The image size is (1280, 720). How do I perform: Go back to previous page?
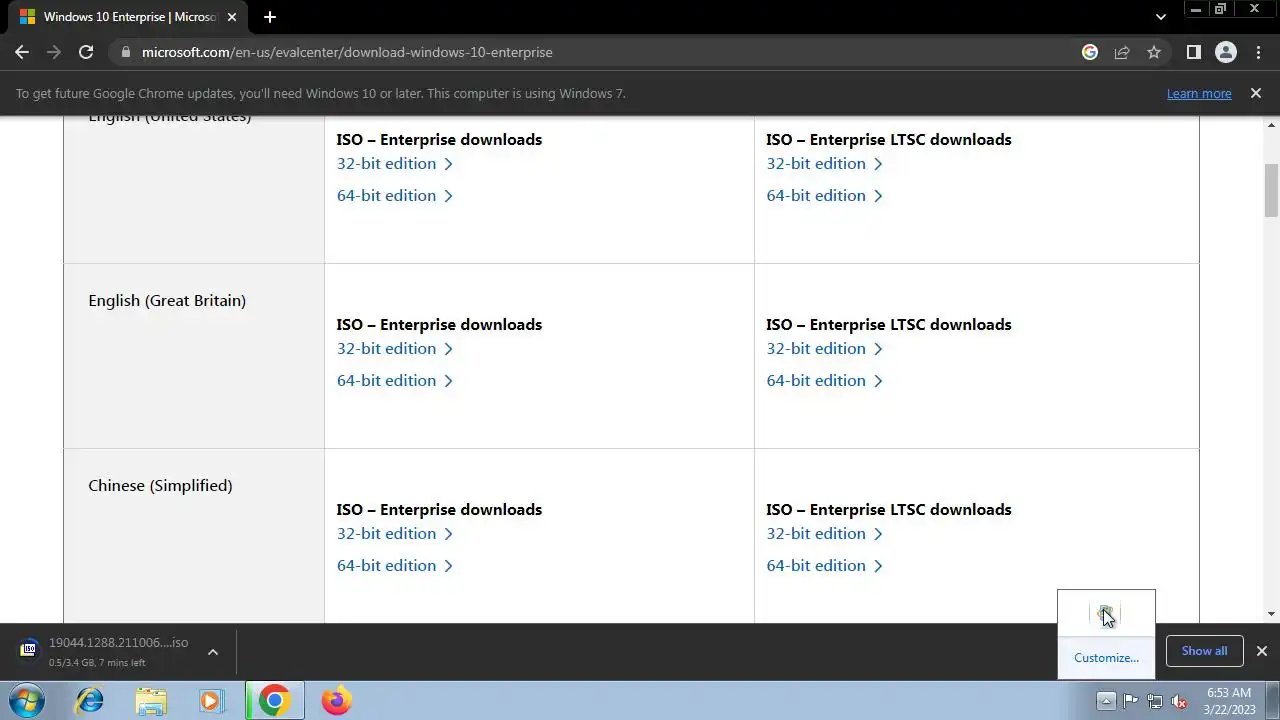pos(22,52)
